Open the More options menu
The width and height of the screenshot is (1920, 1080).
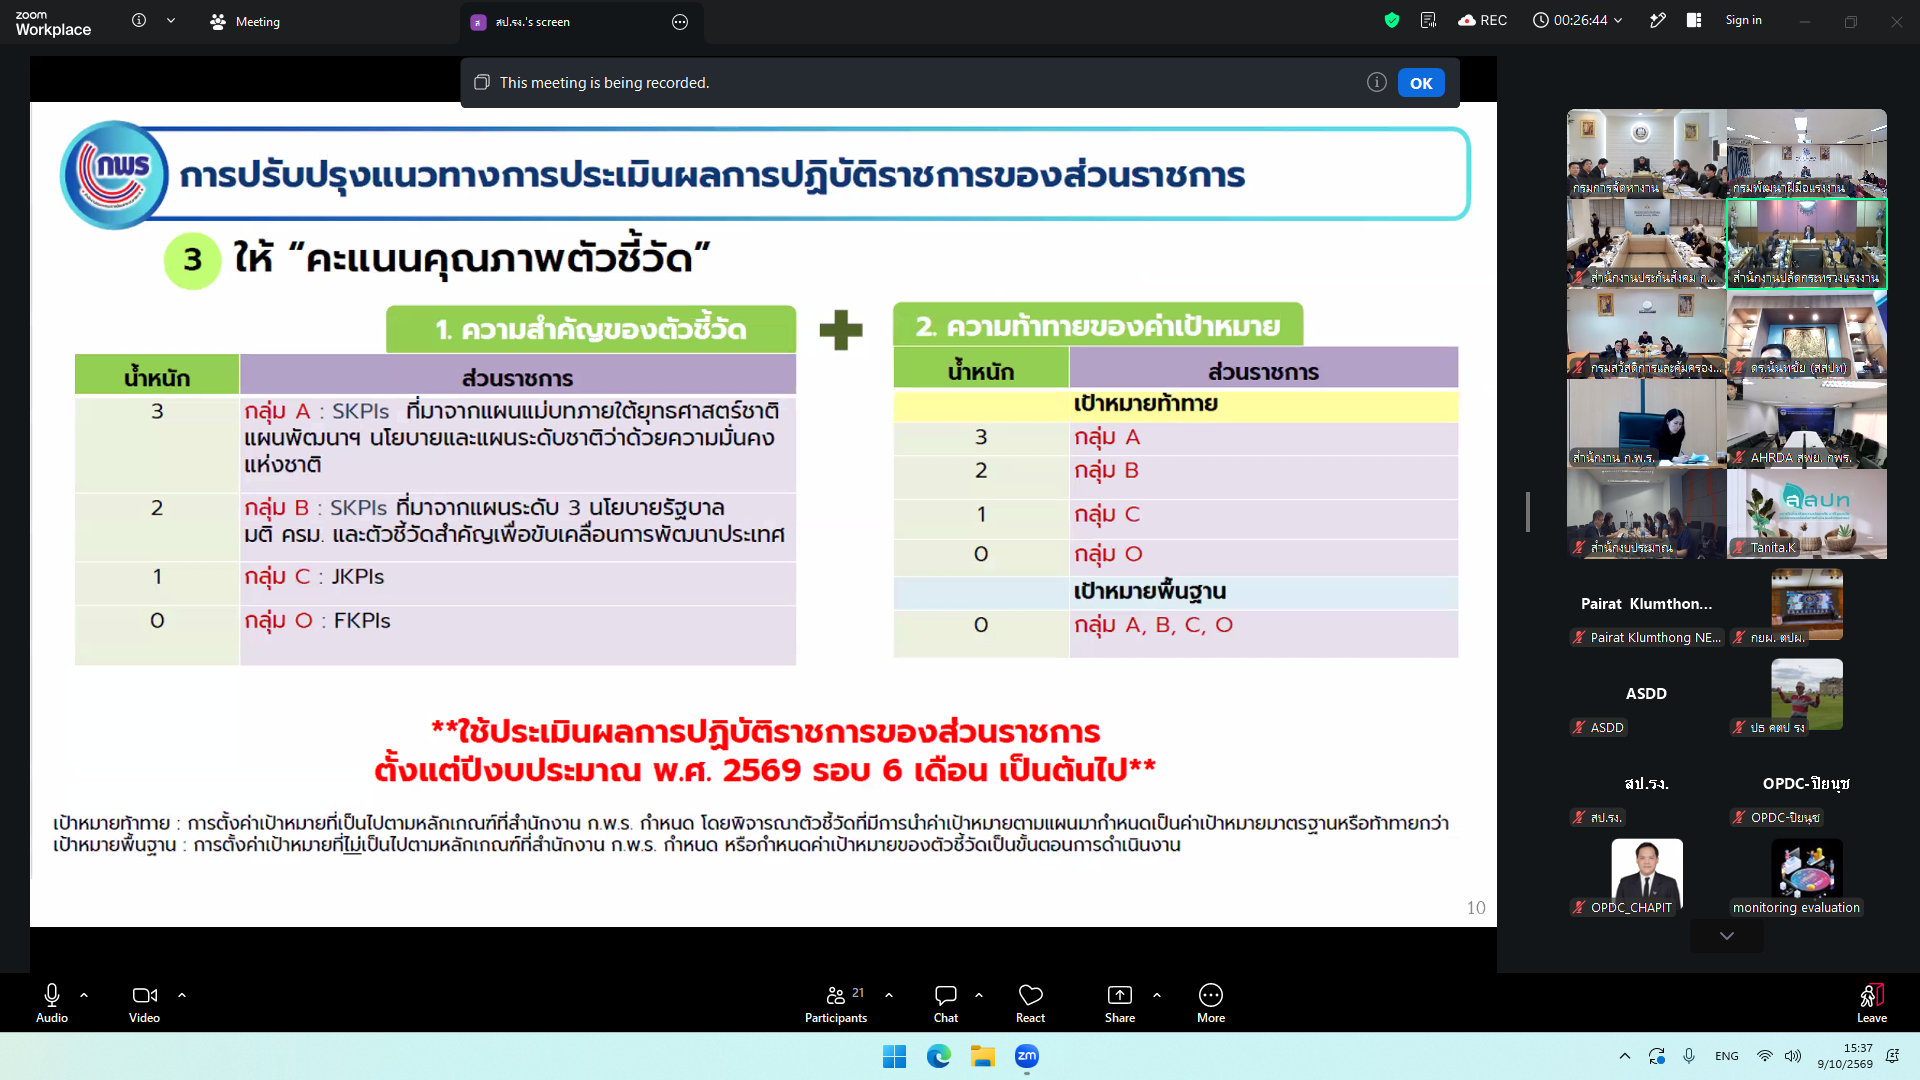tap(1211, 1003)
